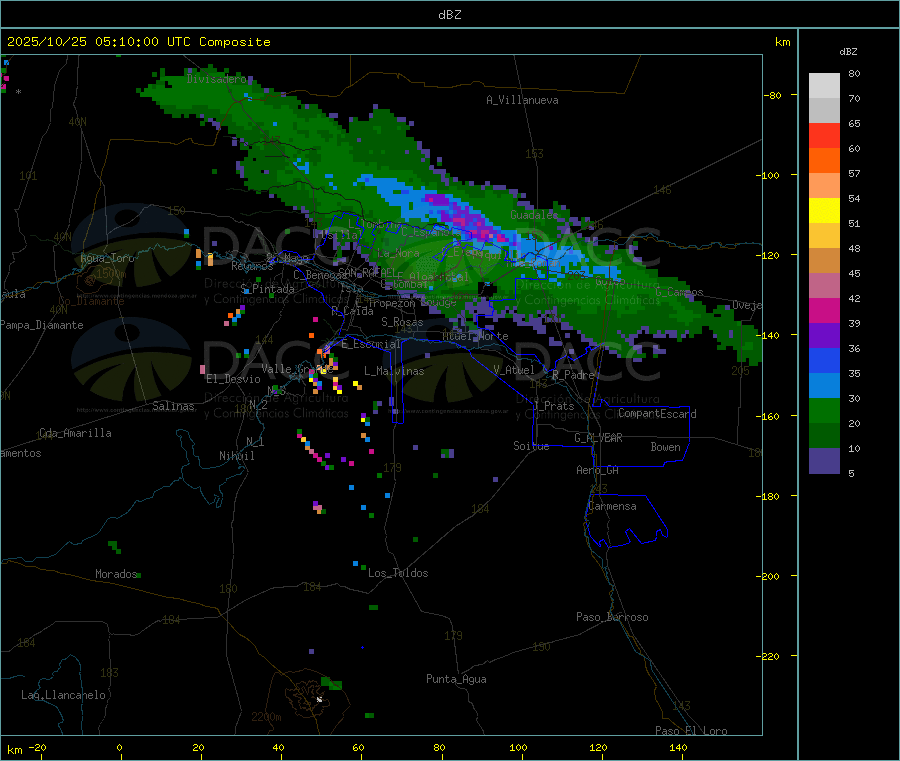Click the Atuel_Norte map label
This screenshot has width=900, height=761.
[475, 336]
